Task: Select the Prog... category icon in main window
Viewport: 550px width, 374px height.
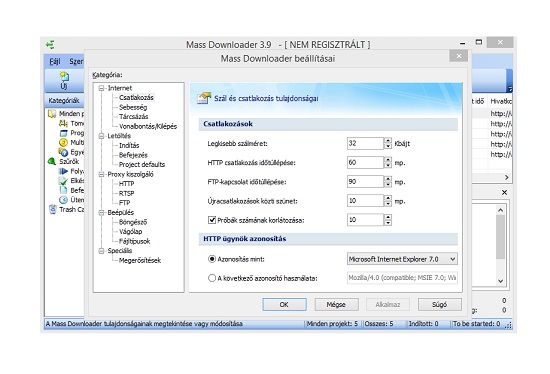Action: tap(63, 133)
